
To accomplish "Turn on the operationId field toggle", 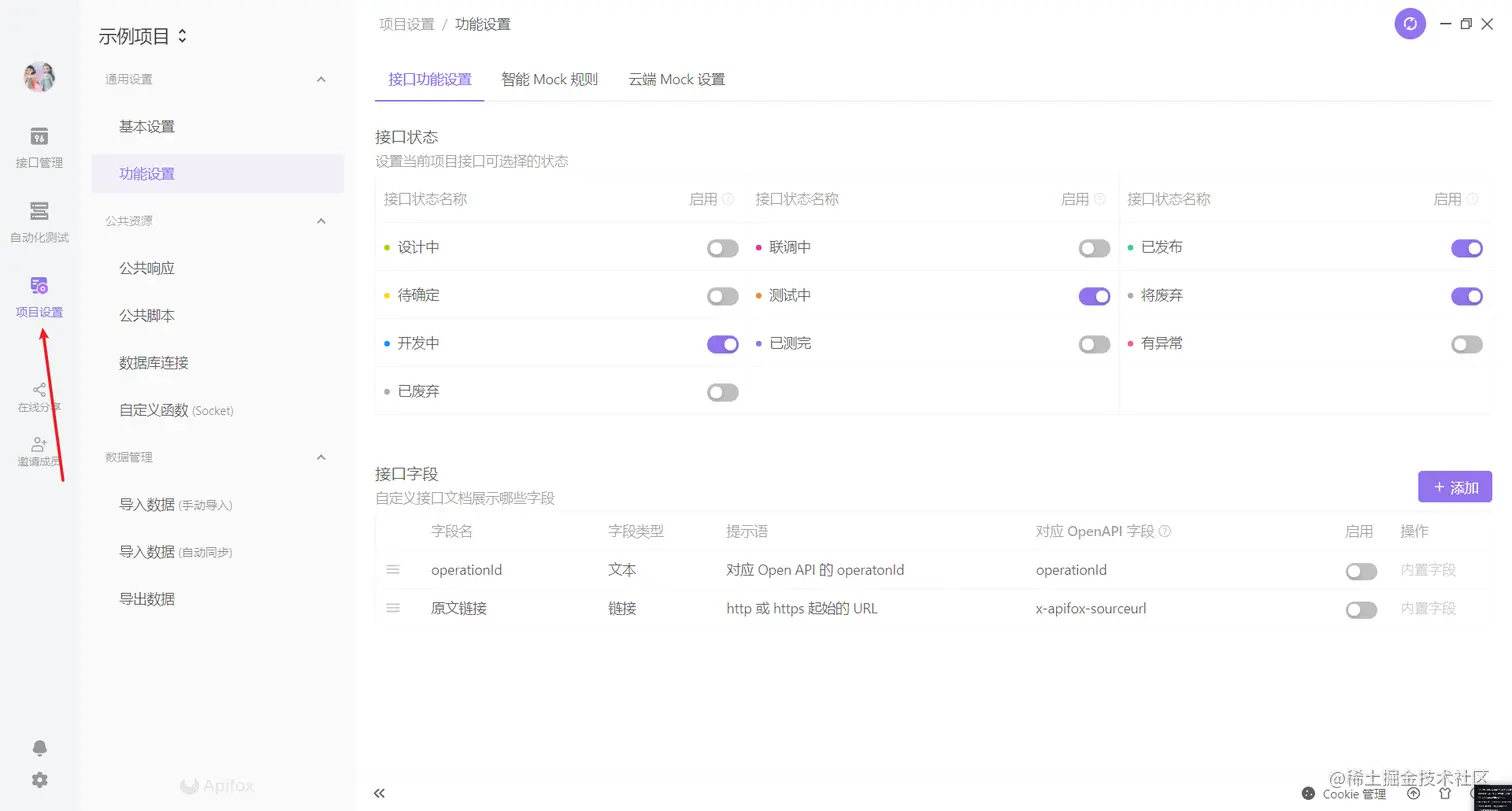I will coord(1361,571).
